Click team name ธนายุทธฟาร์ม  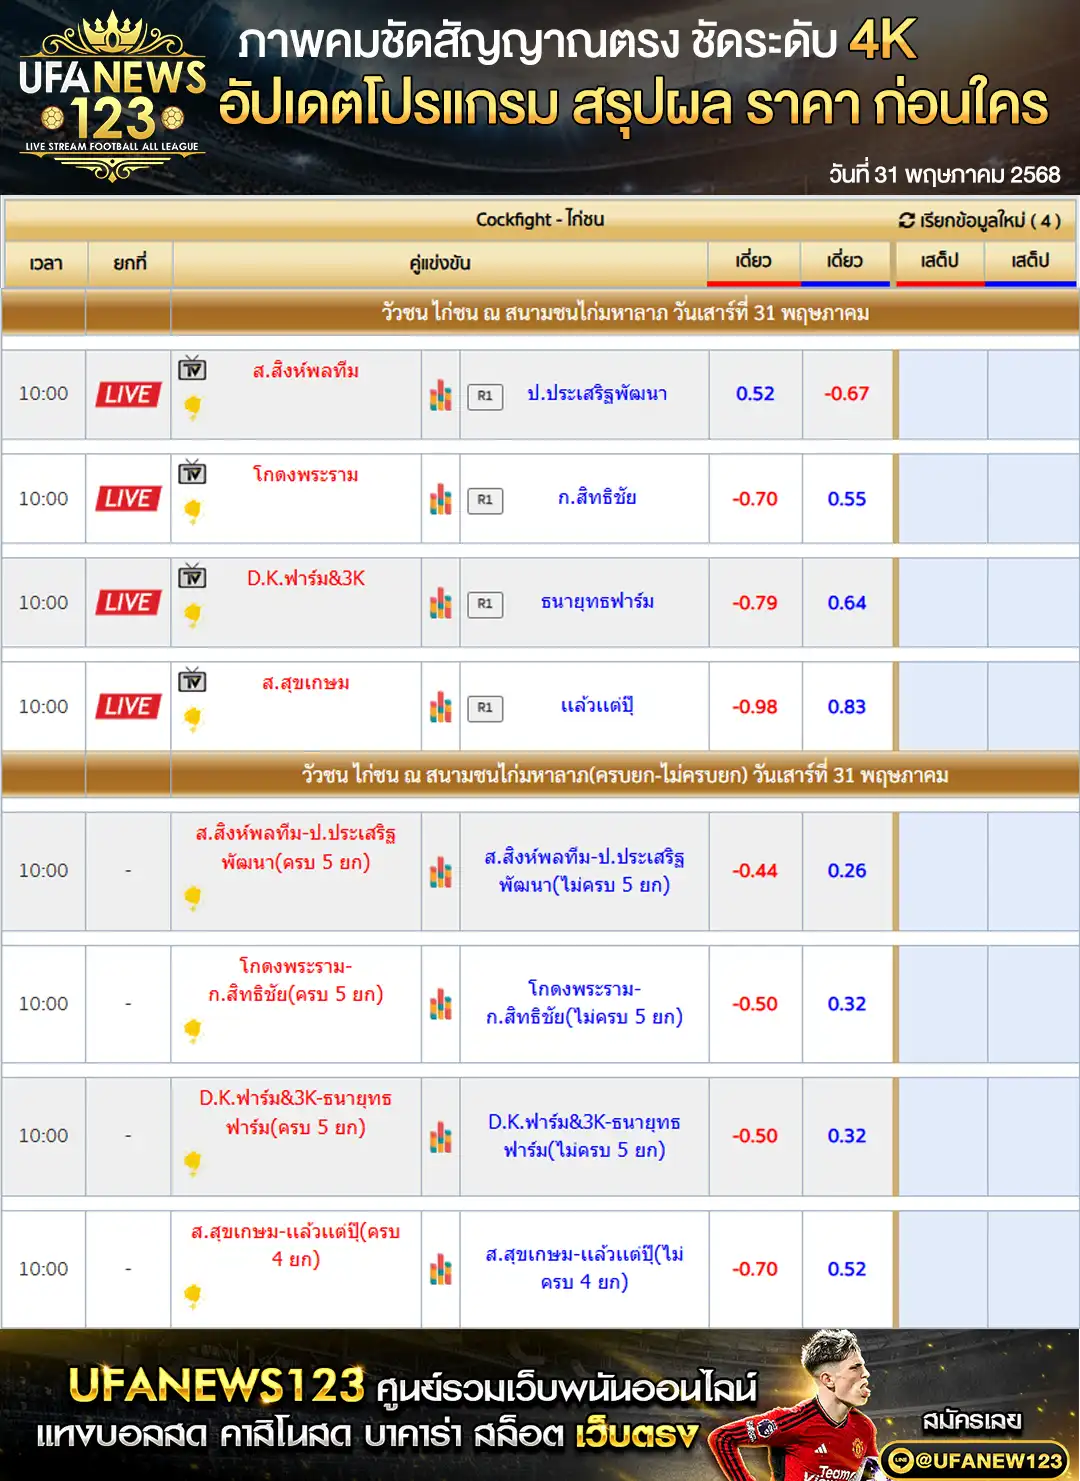coord(597,602)
